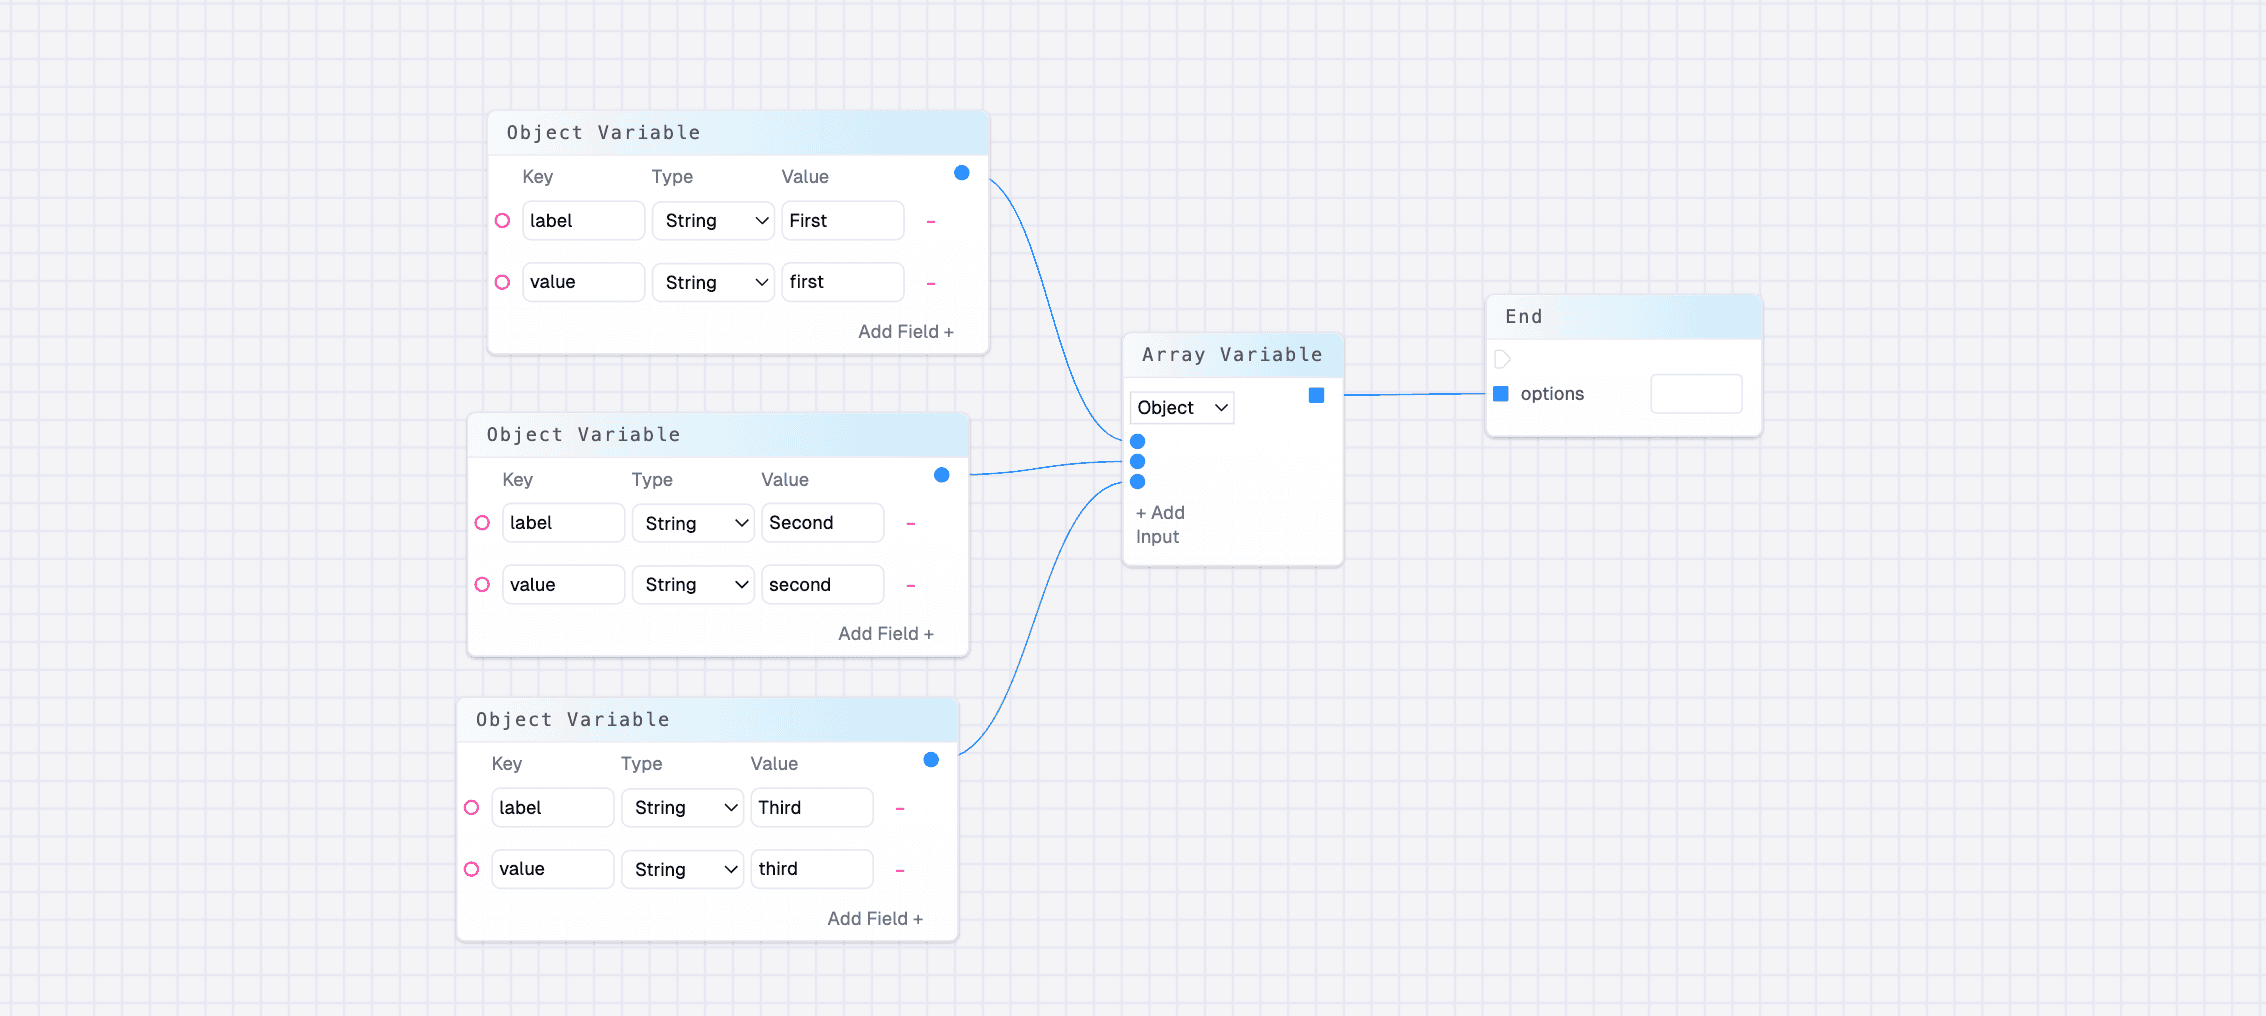Open the String dropdown for the third value row
This screenshot has height=1016, width=2266.
682,869
